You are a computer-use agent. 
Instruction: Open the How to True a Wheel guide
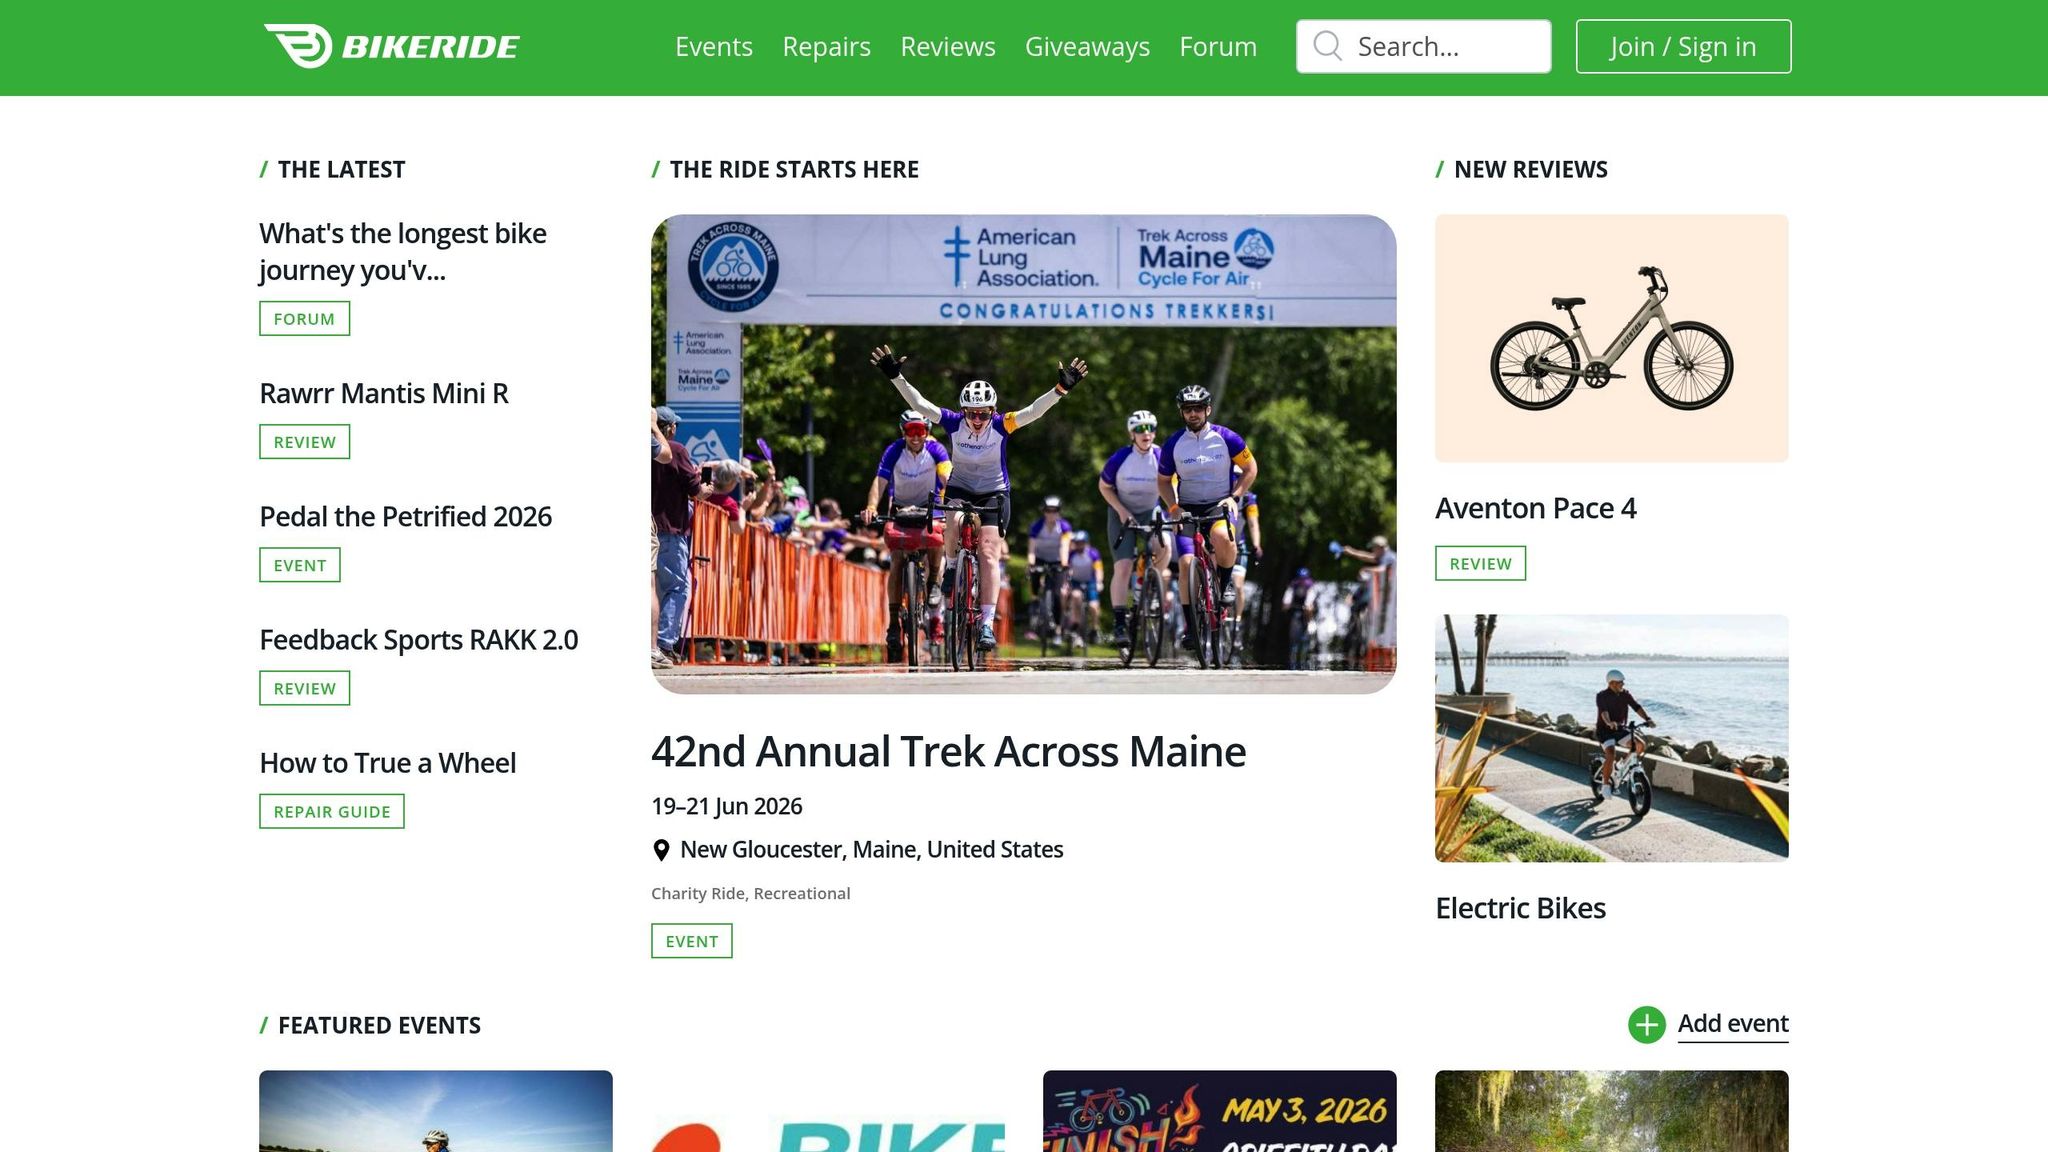click(387, 762)
